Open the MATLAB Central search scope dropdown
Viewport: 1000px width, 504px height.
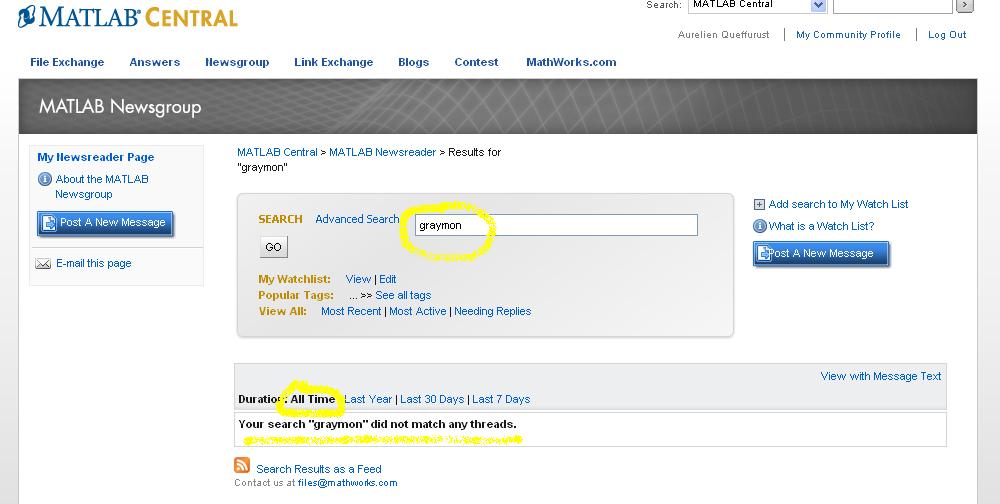tap(818, 6)
